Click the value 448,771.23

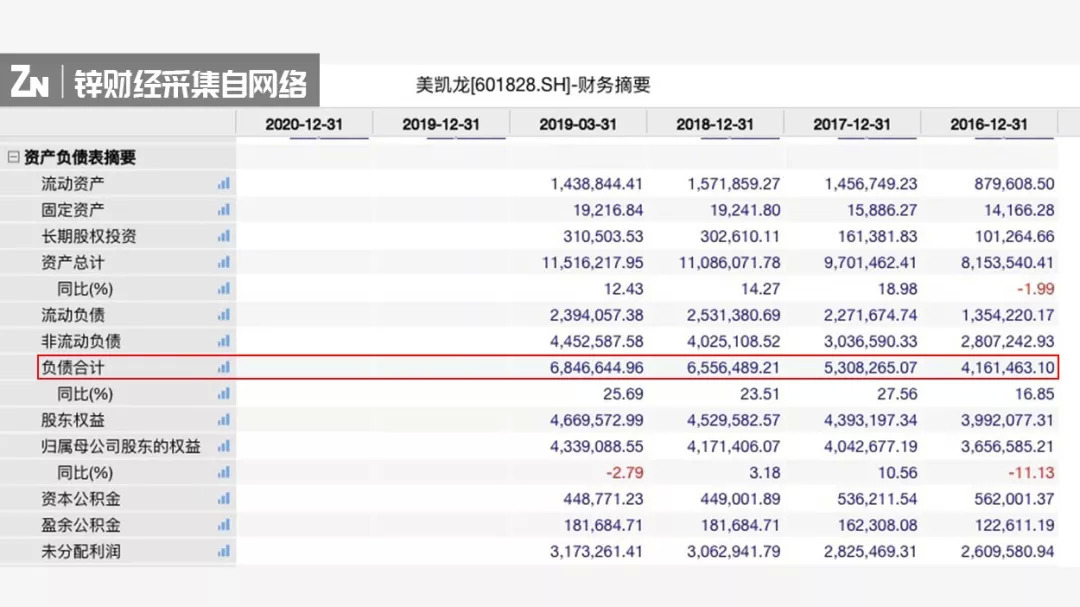(603, 499)
